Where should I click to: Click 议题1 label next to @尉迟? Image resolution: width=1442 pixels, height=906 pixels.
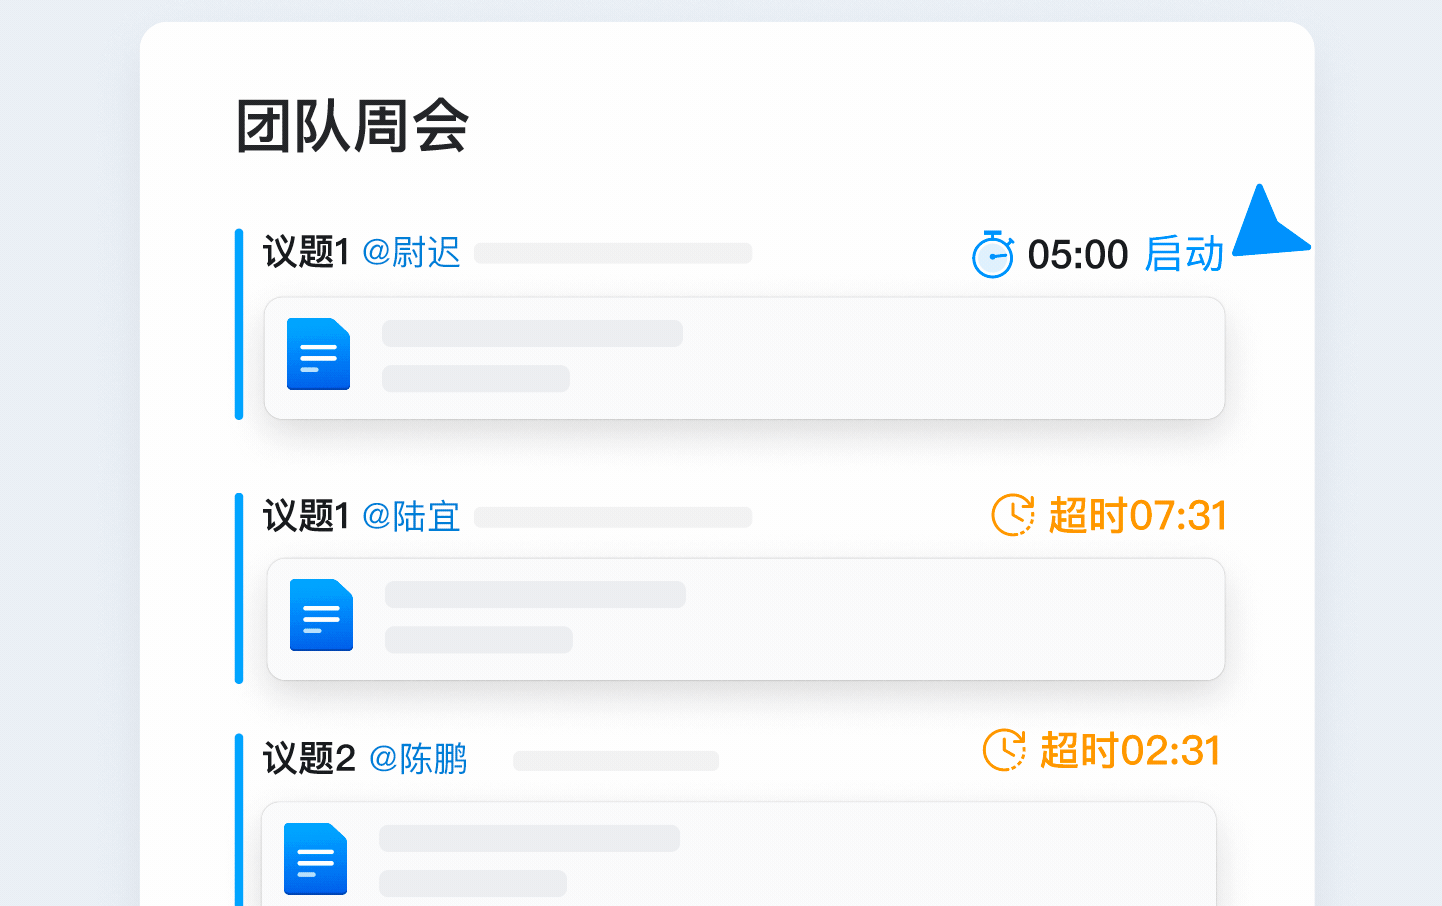tap(306, 252)
